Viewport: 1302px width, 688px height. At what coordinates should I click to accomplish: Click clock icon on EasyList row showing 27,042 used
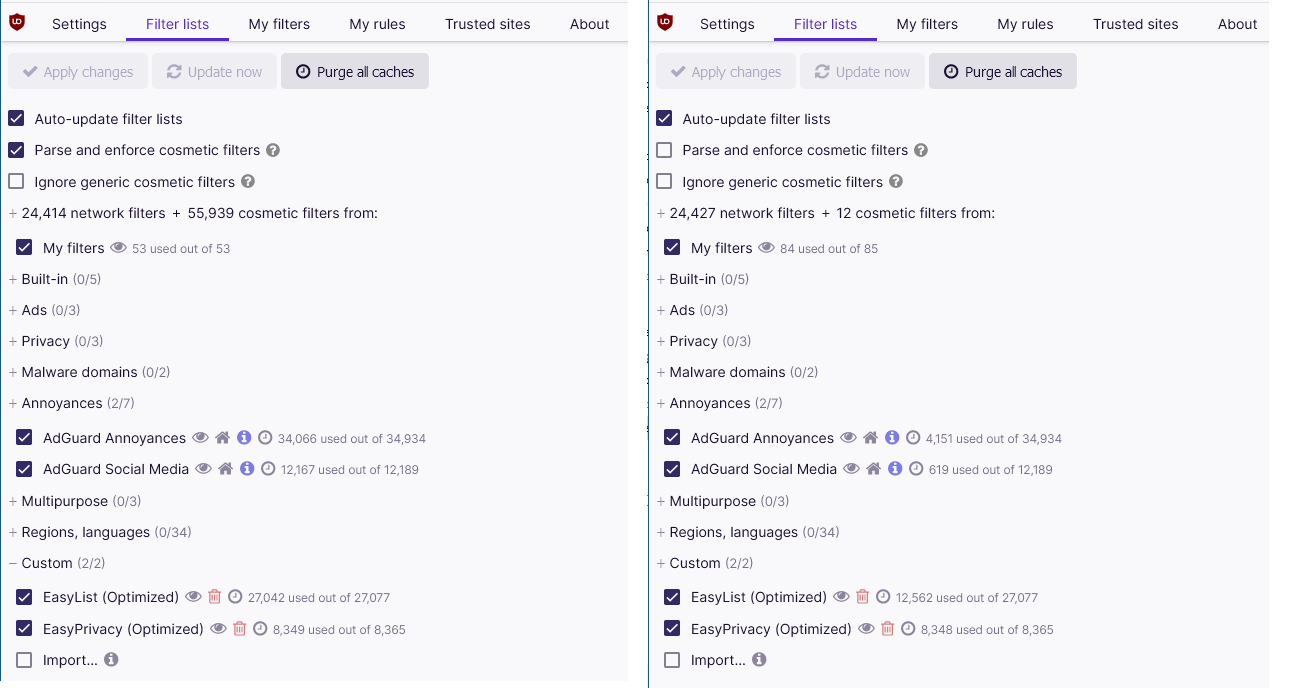pos(235,597)
